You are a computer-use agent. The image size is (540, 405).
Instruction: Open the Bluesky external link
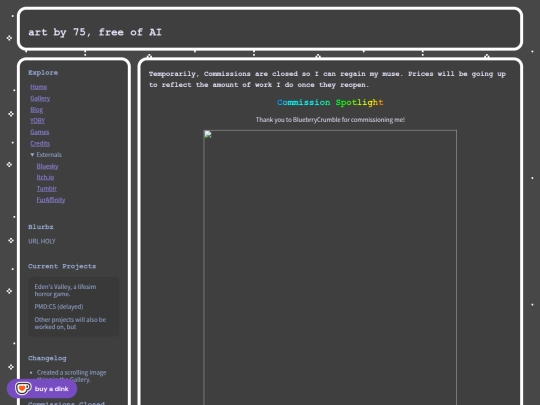[48, 166]
